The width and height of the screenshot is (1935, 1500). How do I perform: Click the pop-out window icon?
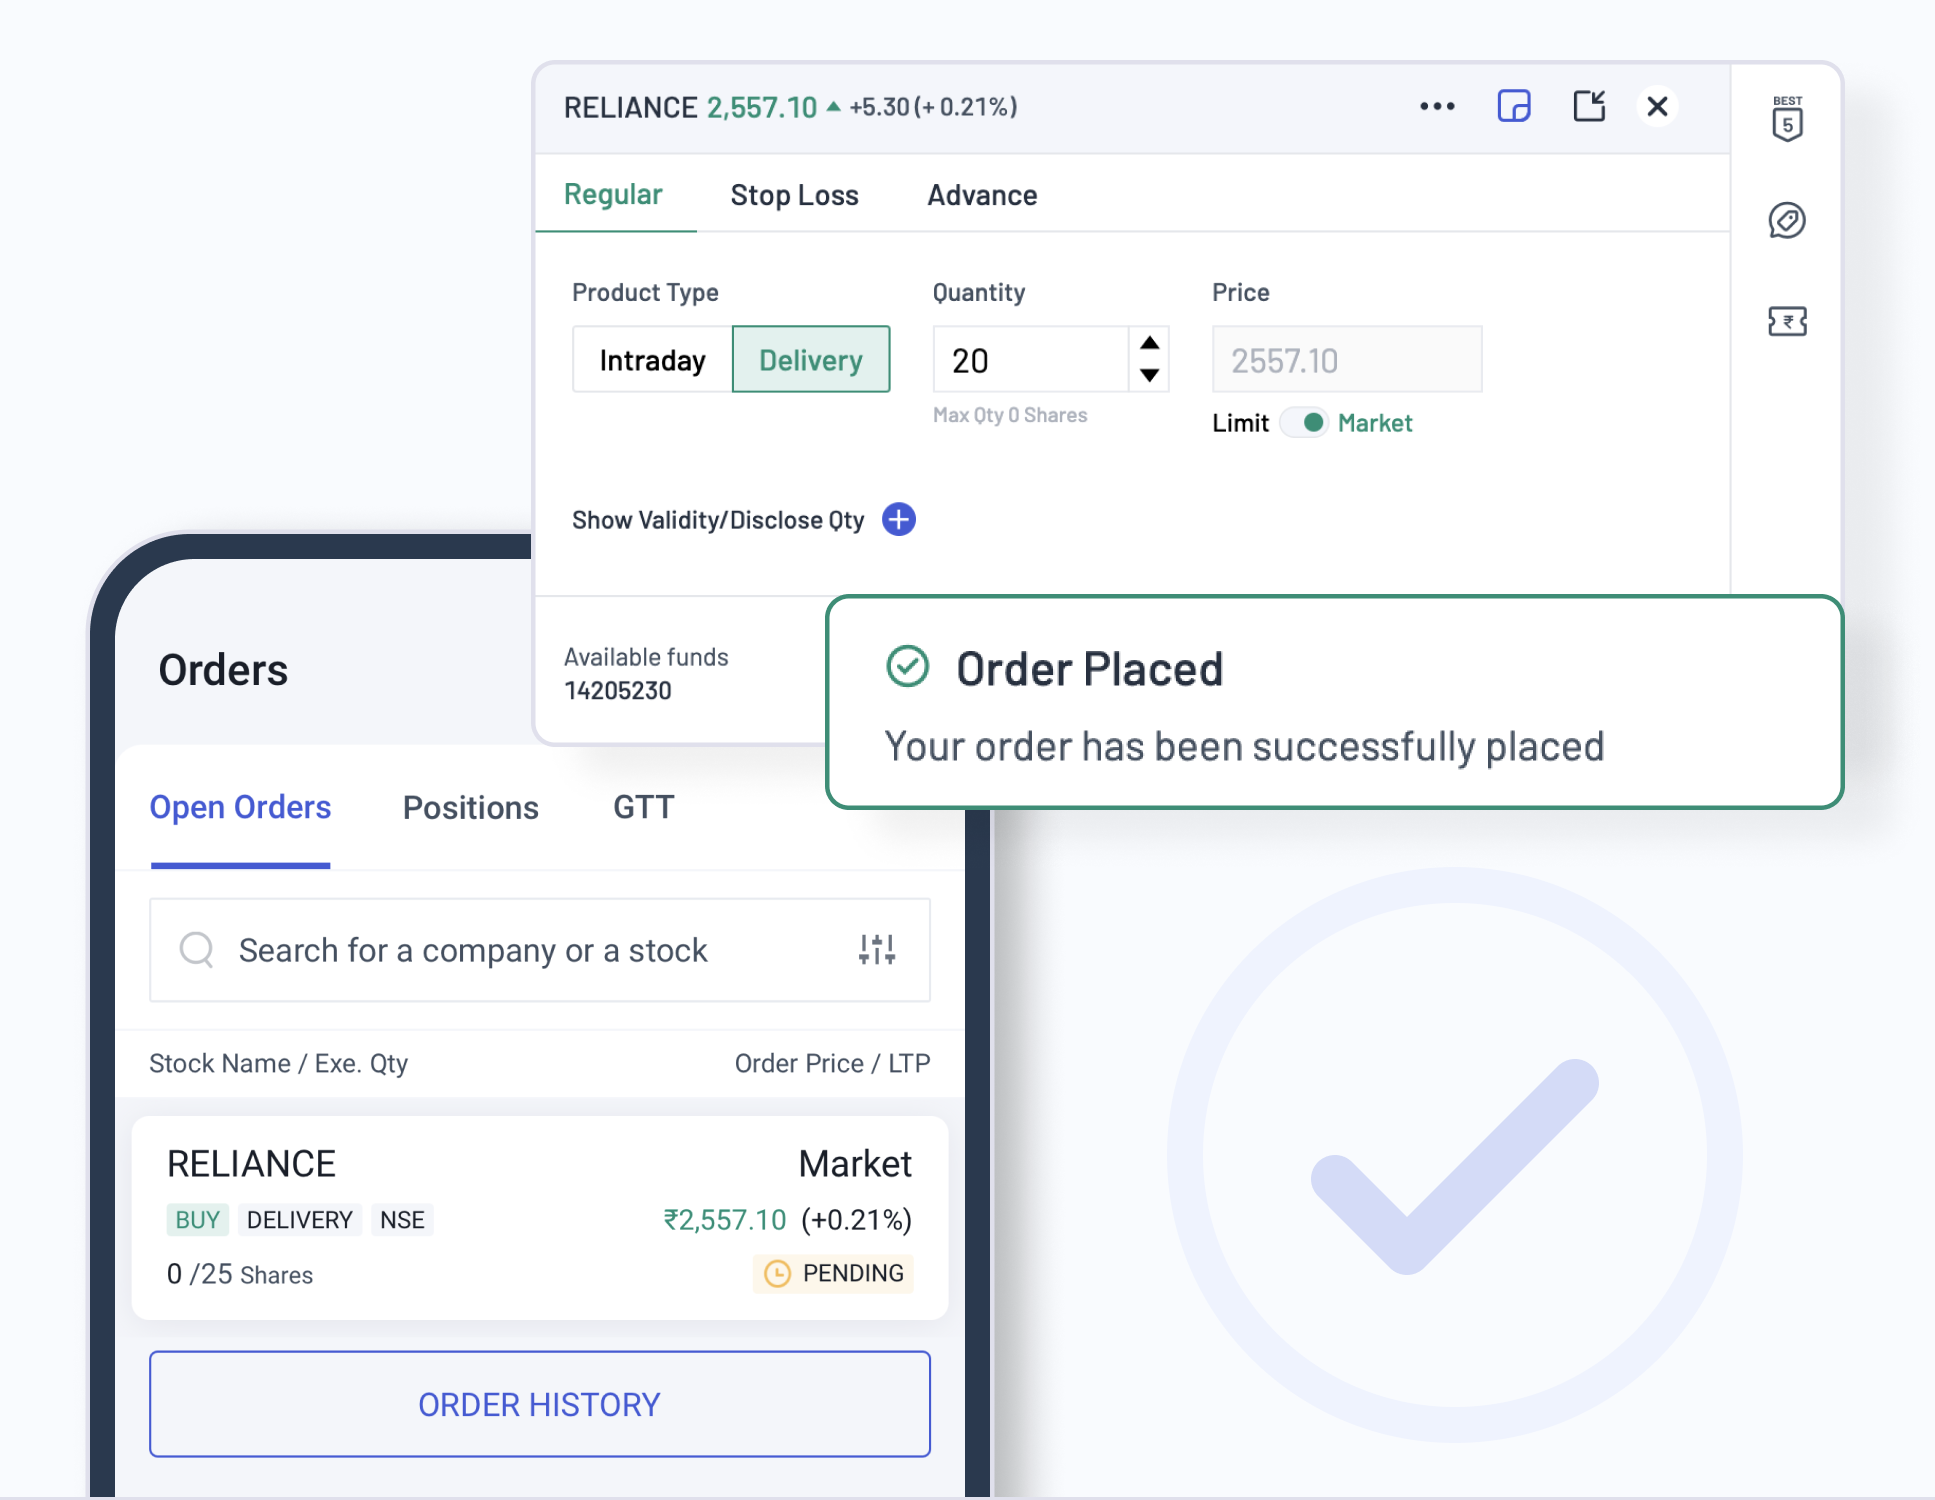(x=1514, y=106)
